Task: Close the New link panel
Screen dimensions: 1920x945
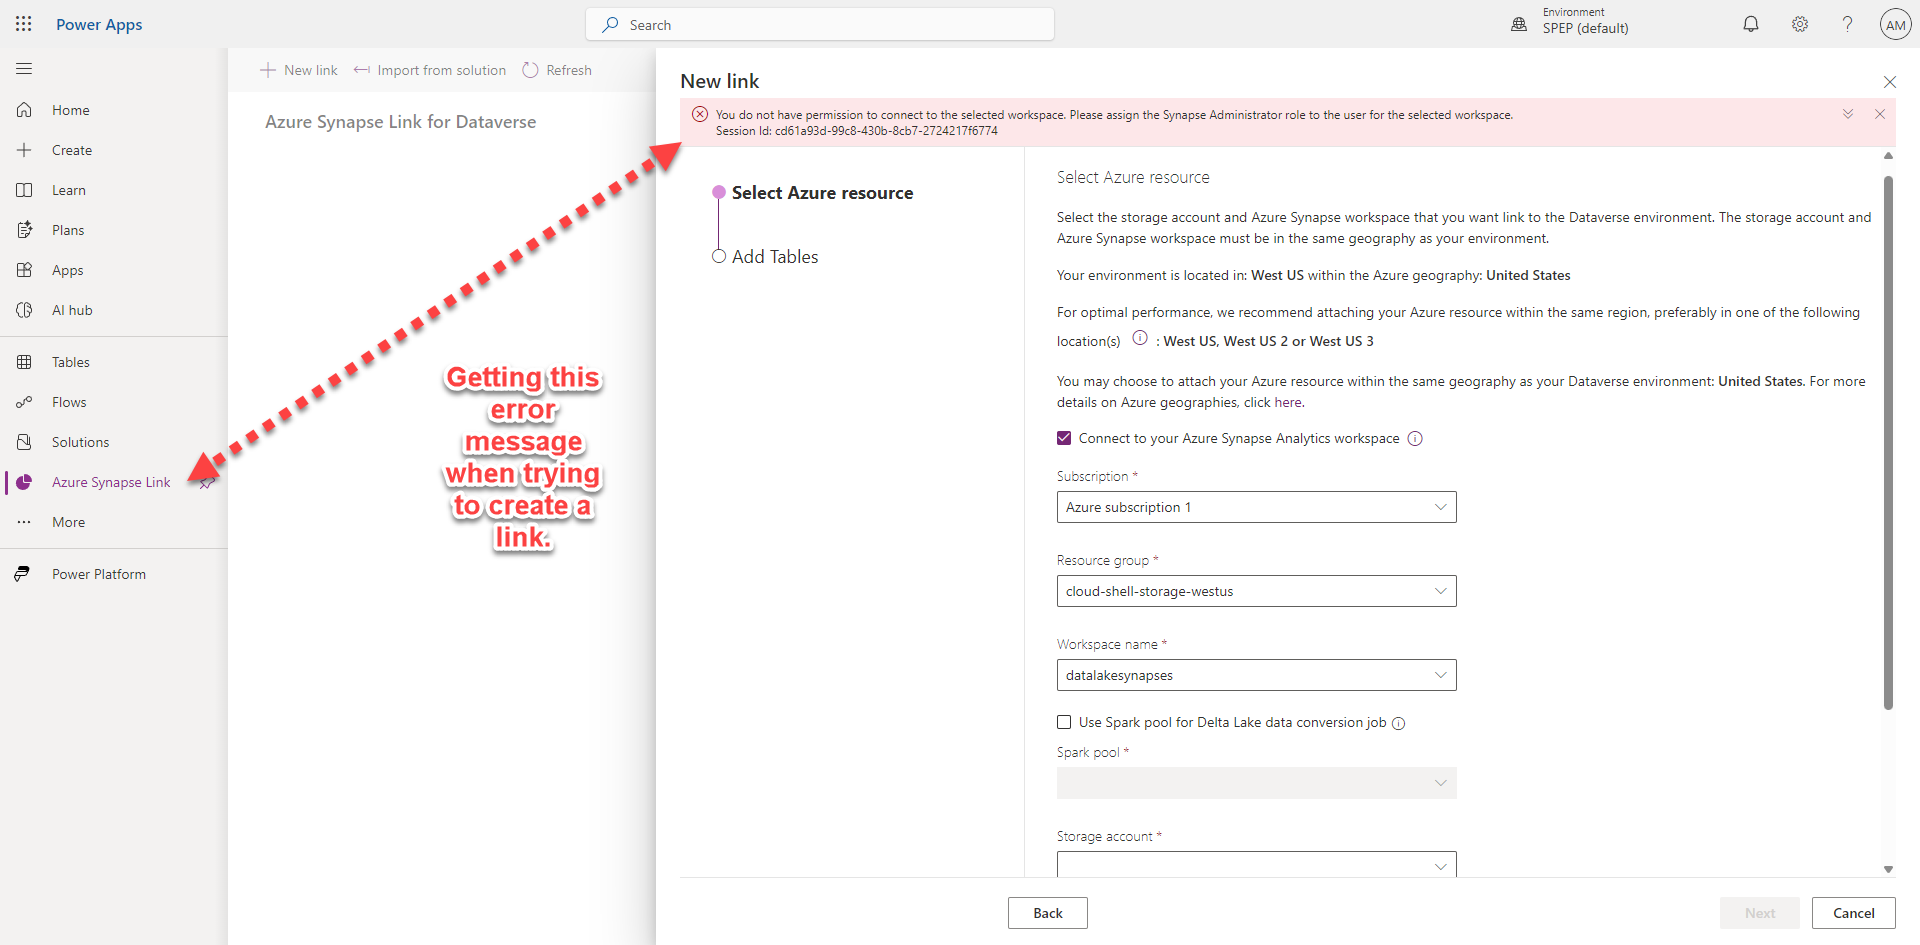Action: pyautogui.click(x=1890, y=82)
